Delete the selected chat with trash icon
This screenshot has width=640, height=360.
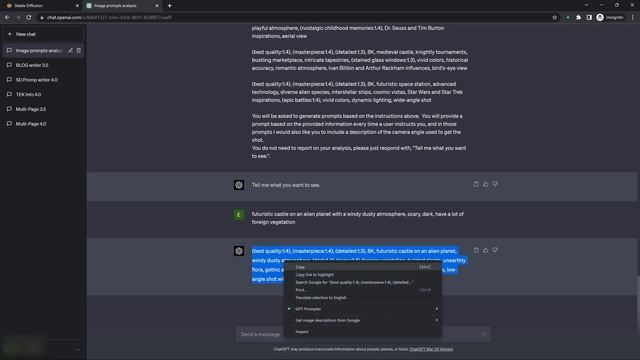pyautogui.click(x=79, y=51)
